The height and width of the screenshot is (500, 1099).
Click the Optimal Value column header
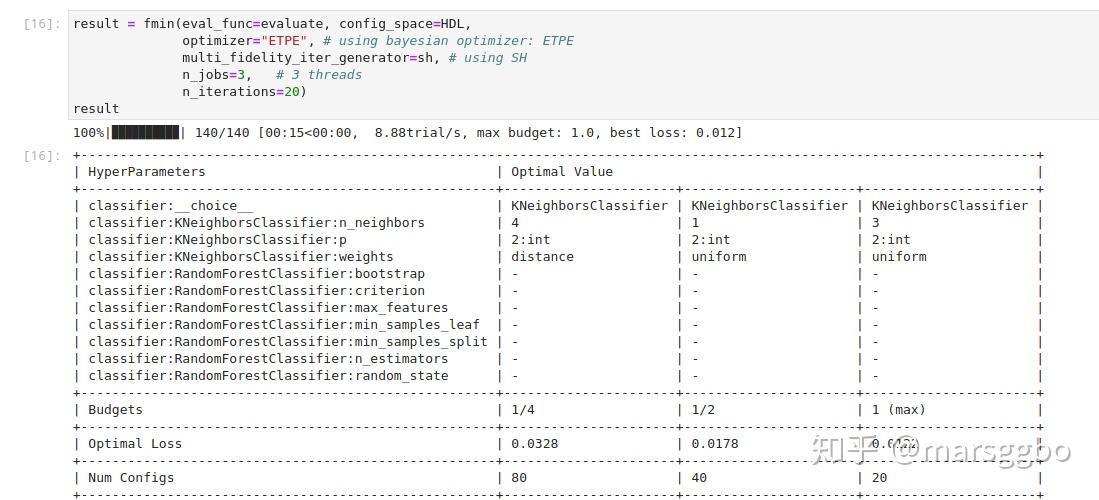(561, 172)
